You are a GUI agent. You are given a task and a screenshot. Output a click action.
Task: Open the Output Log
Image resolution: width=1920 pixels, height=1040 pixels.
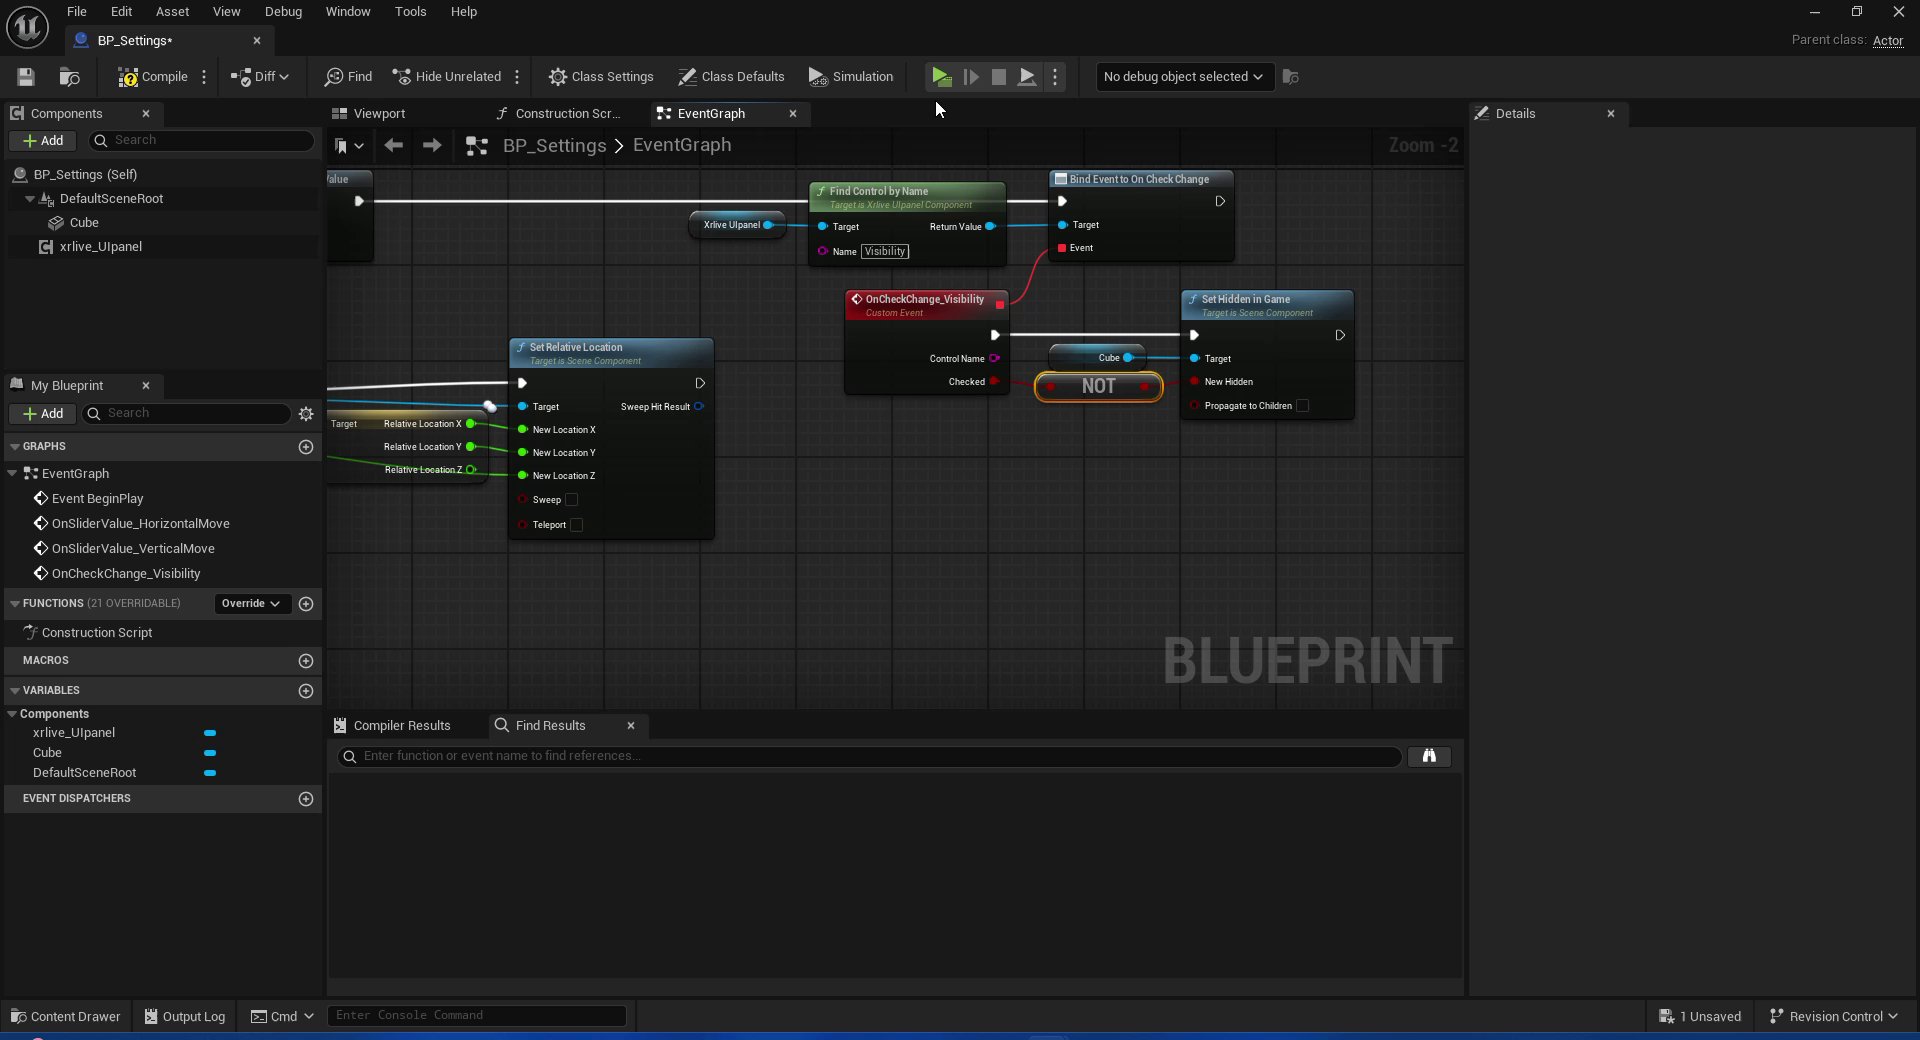tap(185, 1017)
